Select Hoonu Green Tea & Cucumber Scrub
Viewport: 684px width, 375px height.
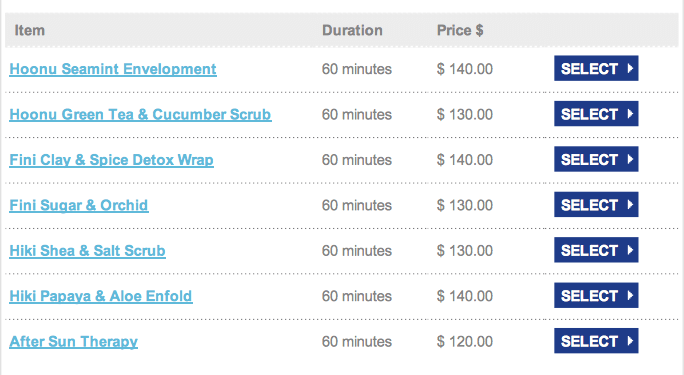[x=596, y=114]
